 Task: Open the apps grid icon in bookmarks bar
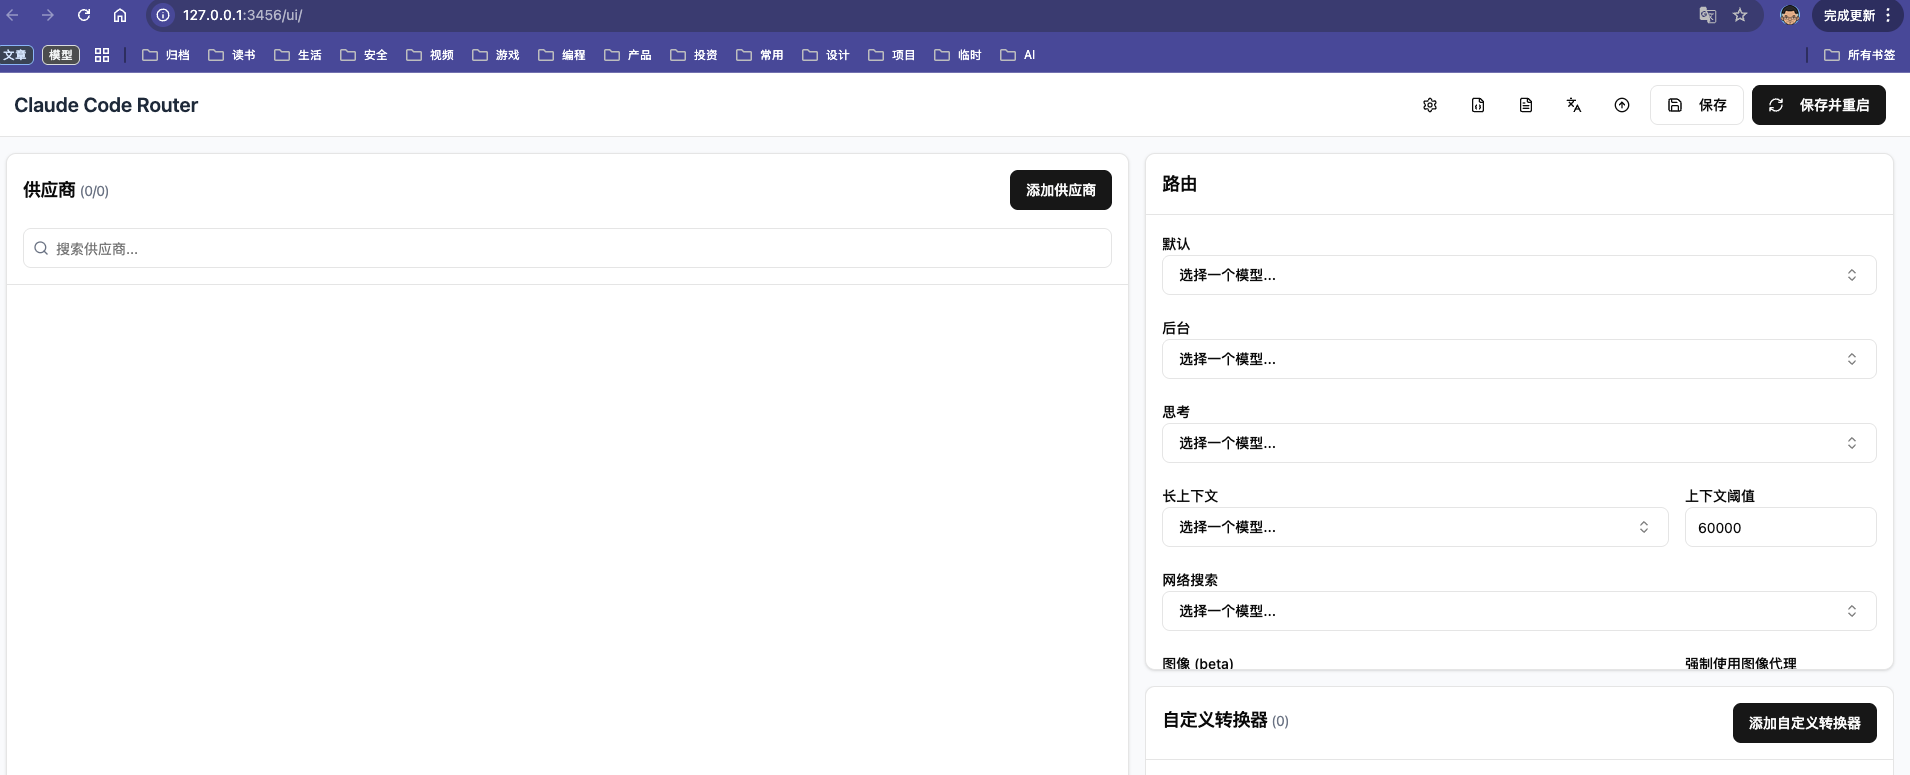pyautogui.click(x=102, y=55)
